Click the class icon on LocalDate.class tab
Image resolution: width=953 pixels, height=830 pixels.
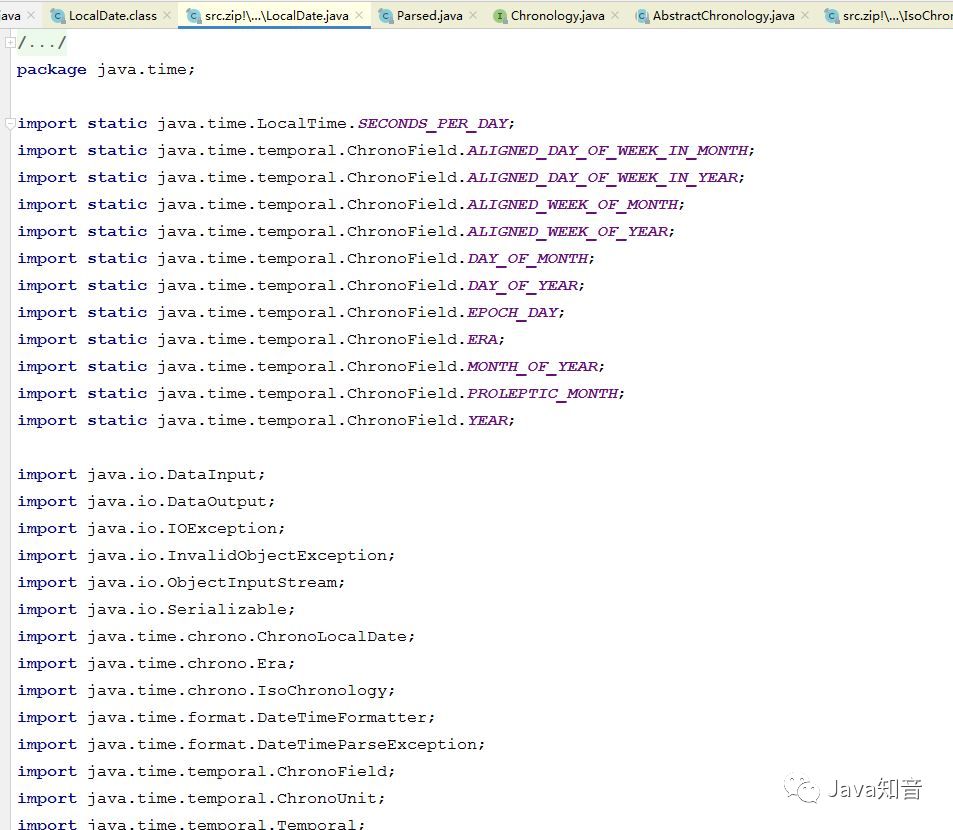[x=58, y=16]
